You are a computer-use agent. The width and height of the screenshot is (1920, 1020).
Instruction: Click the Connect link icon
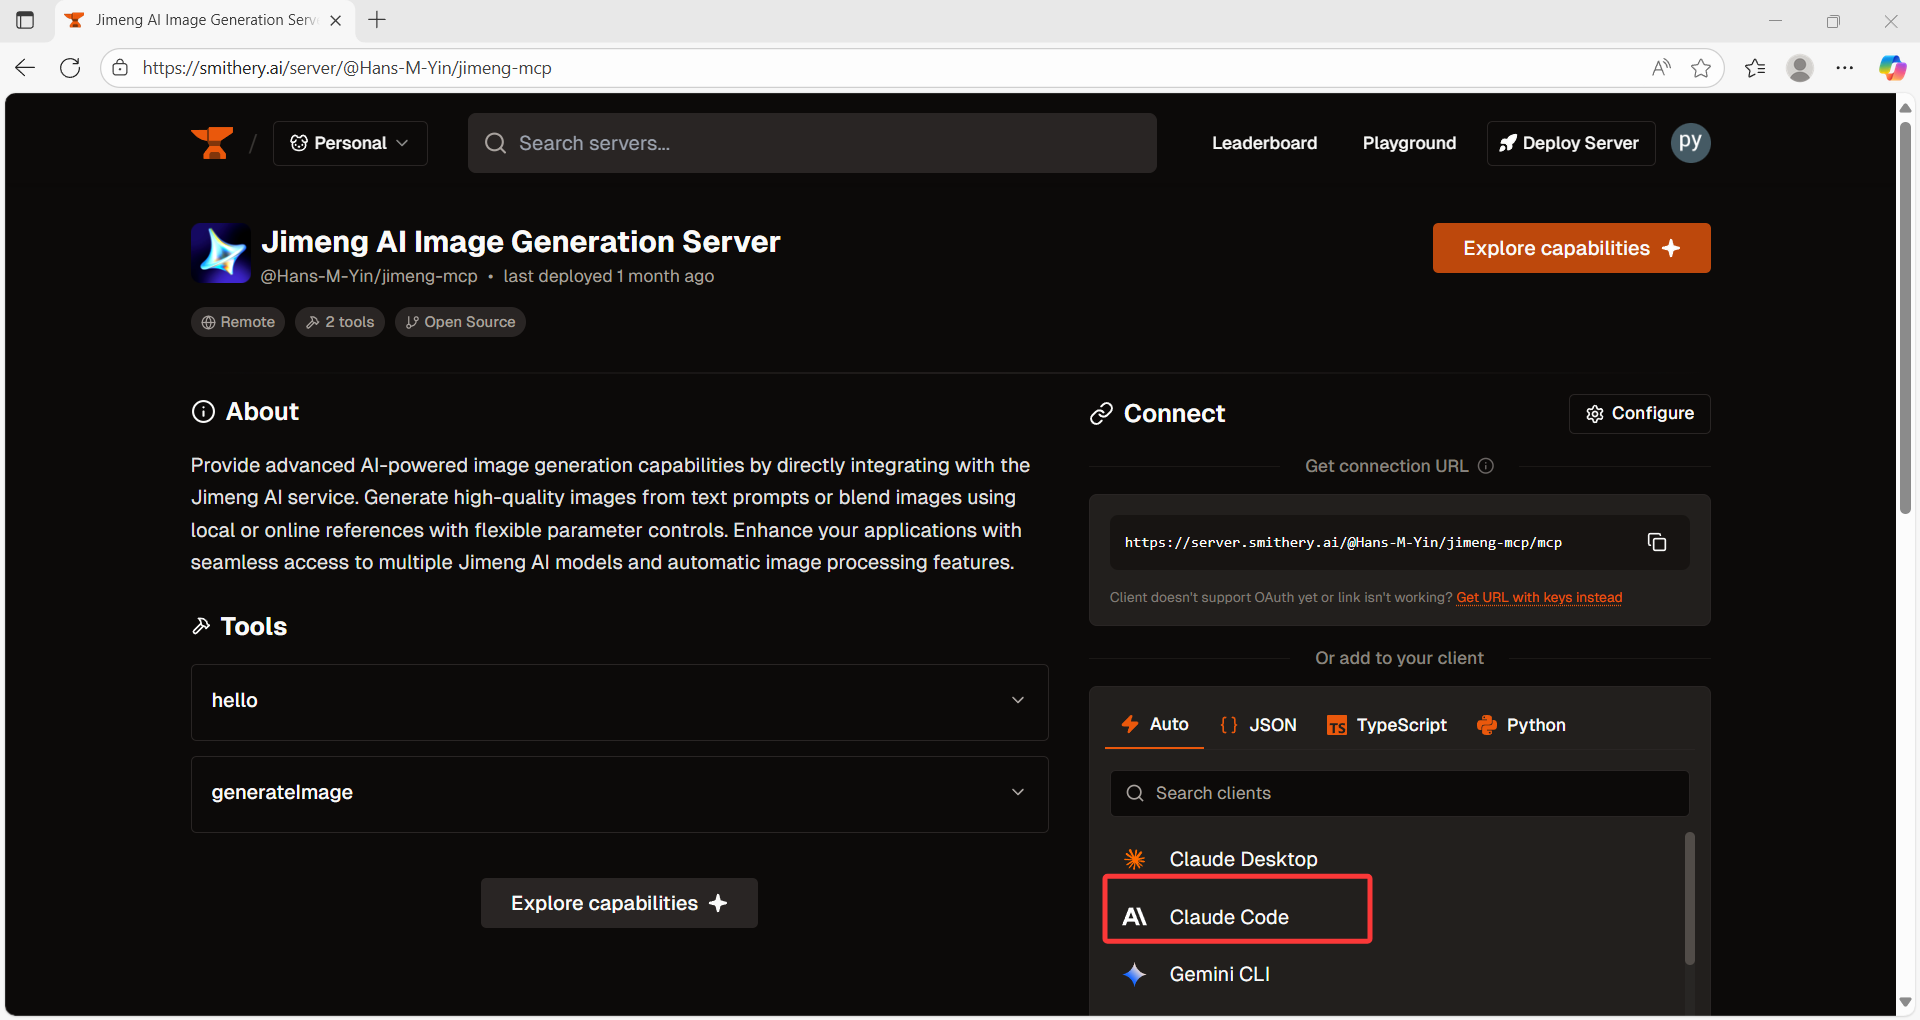[1101, 414]
